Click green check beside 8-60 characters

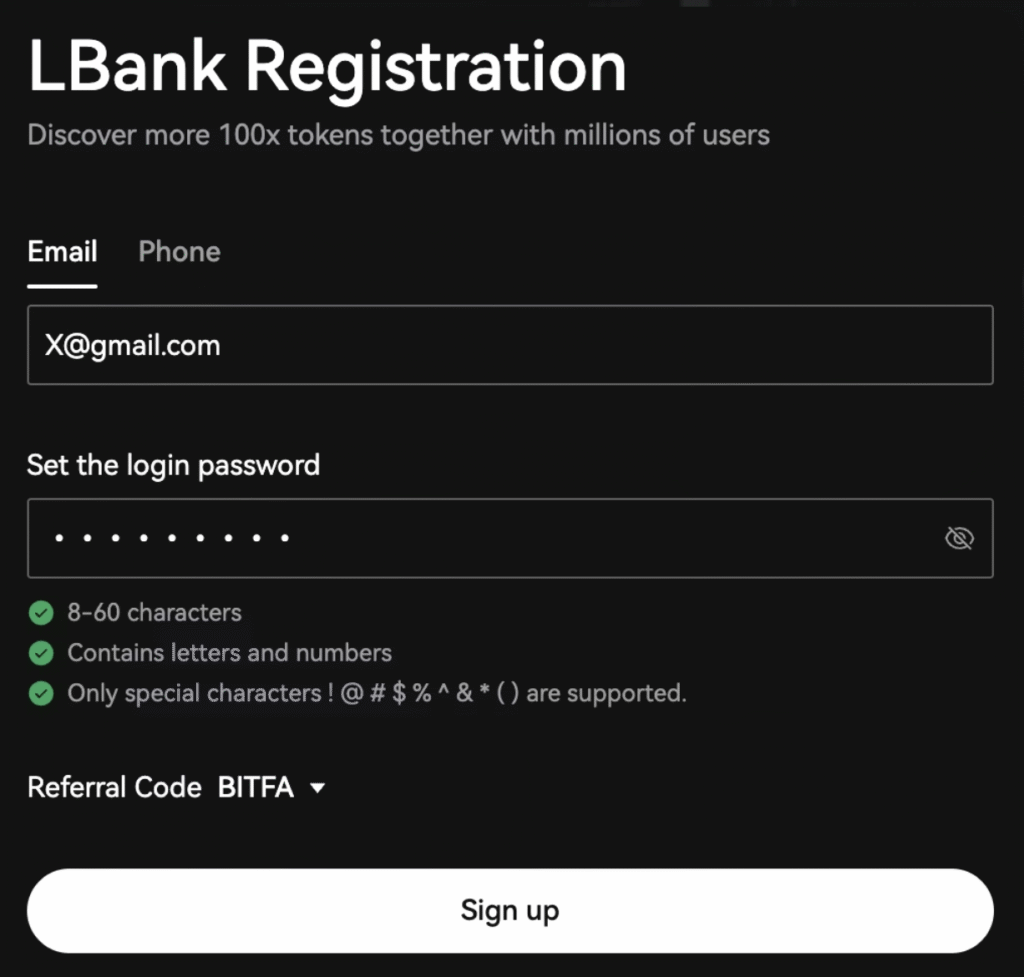point(41,612)
